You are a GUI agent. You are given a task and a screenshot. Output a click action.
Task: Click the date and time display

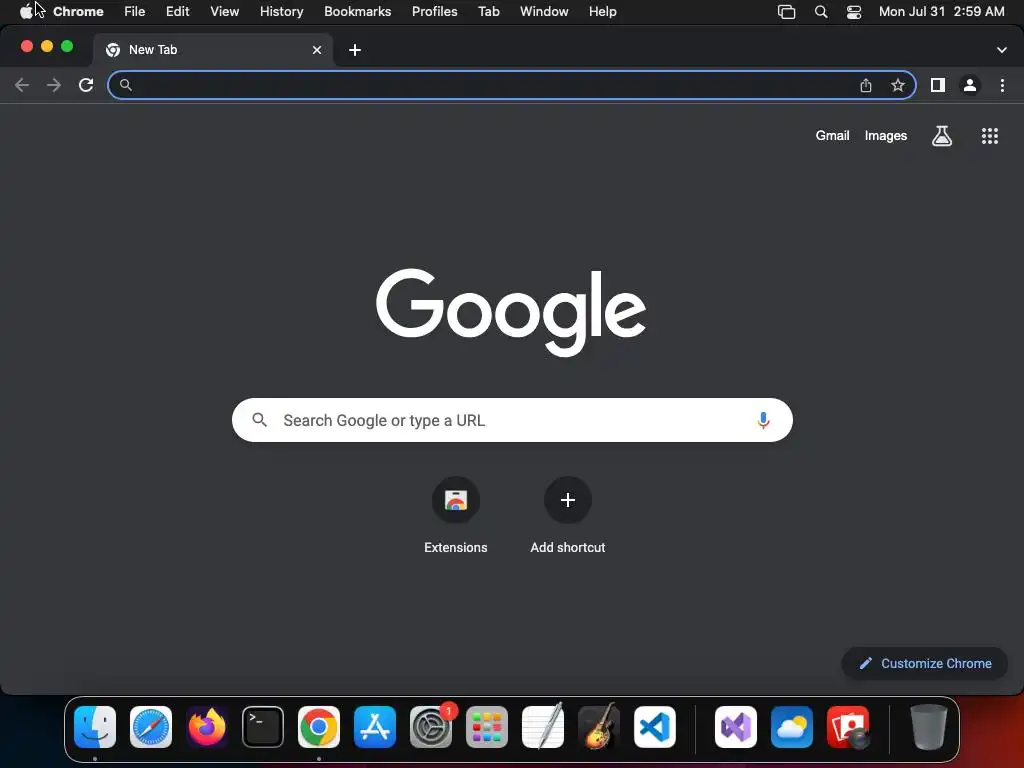pyautogui.click(x=941, y=11)
